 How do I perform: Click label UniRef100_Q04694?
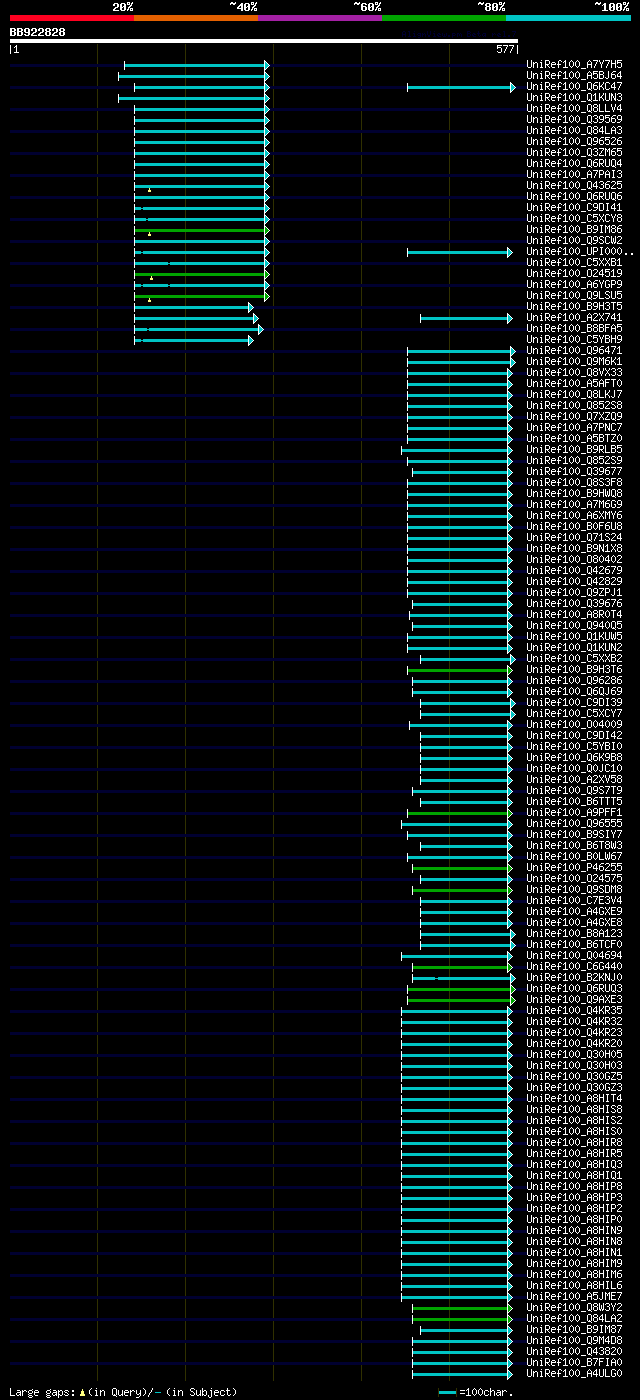pyautogui.click(x=574, y=956)
